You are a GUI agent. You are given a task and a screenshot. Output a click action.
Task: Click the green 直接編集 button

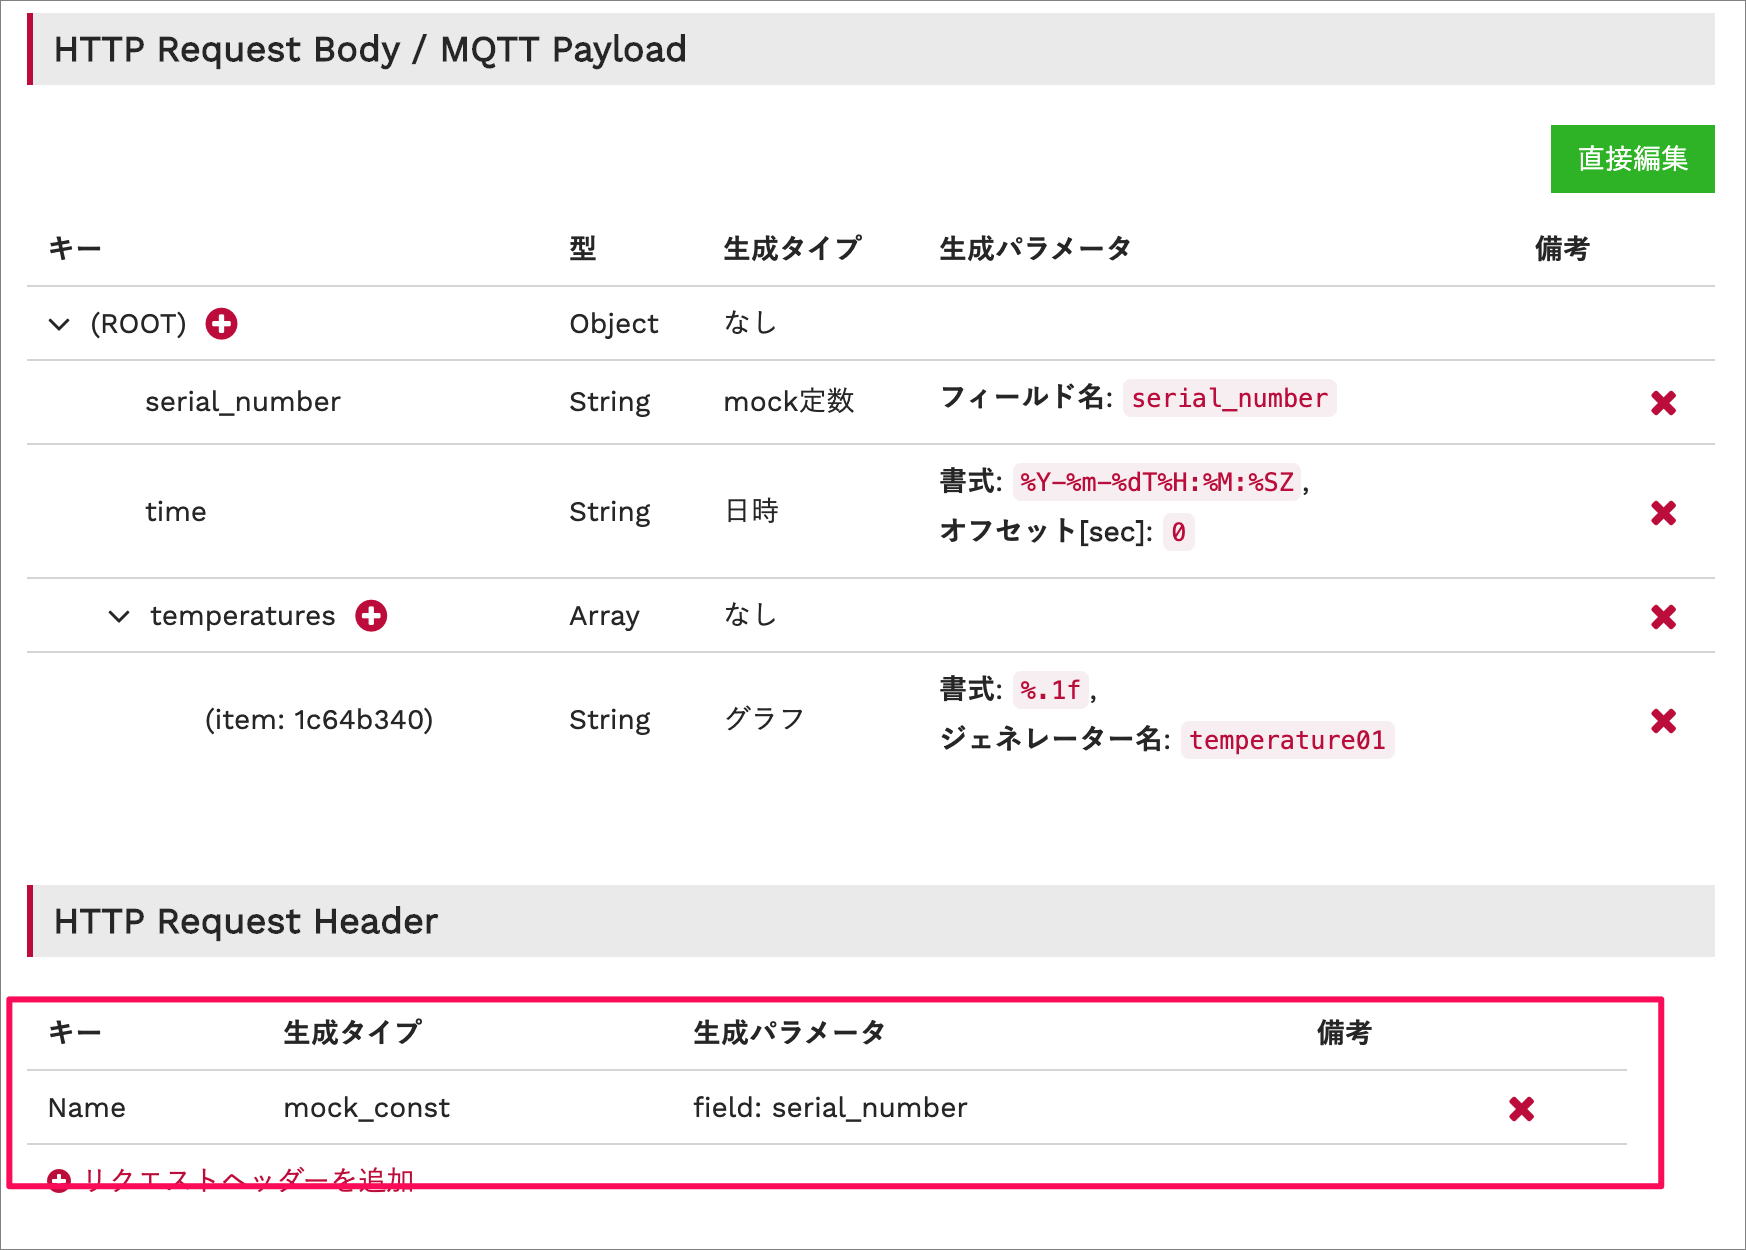coord(1632,159)
